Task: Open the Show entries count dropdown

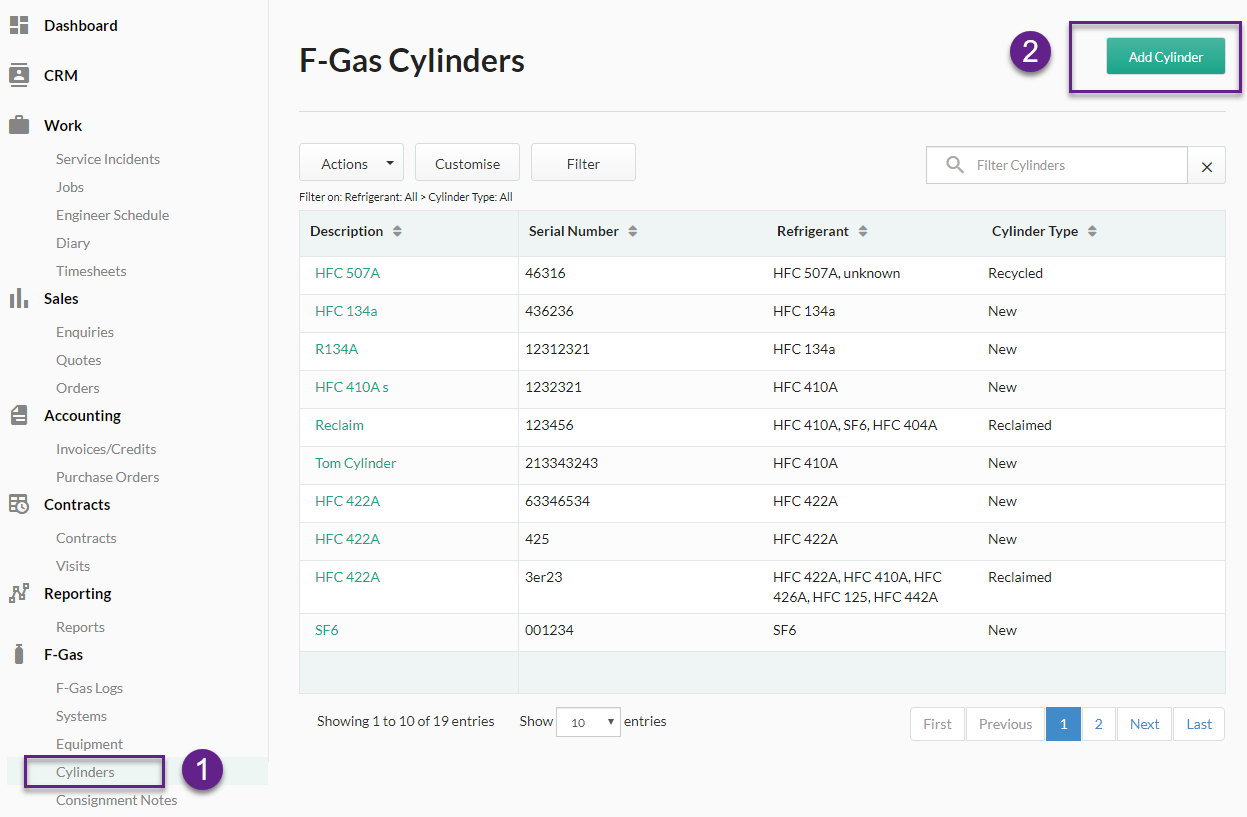Action: coord(588,722)
